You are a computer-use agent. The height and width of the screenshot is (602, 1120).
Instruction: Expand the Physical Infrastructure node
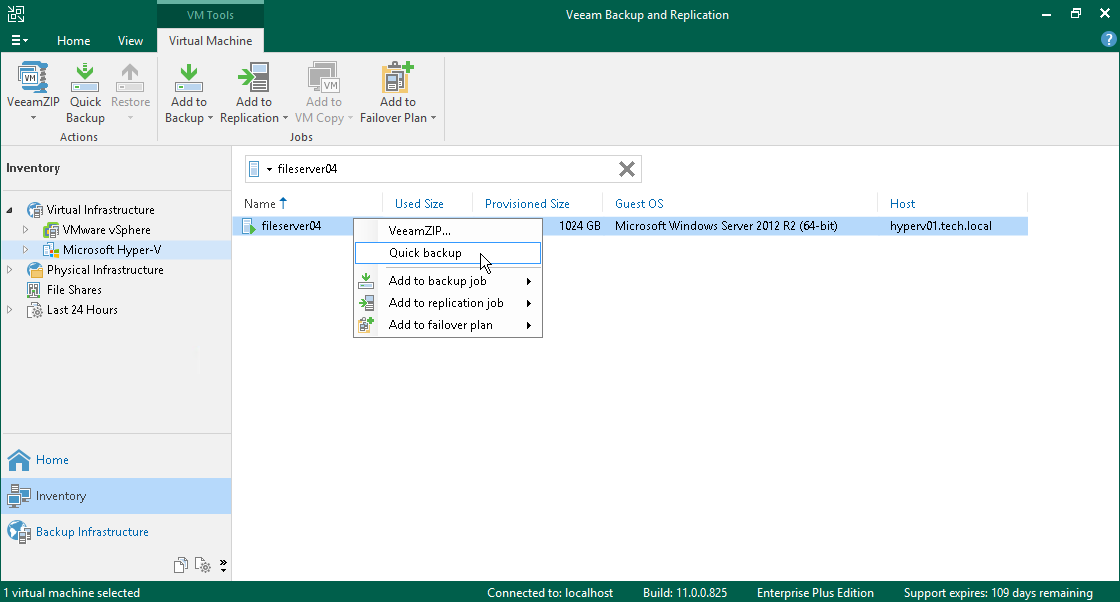point(9,270)
